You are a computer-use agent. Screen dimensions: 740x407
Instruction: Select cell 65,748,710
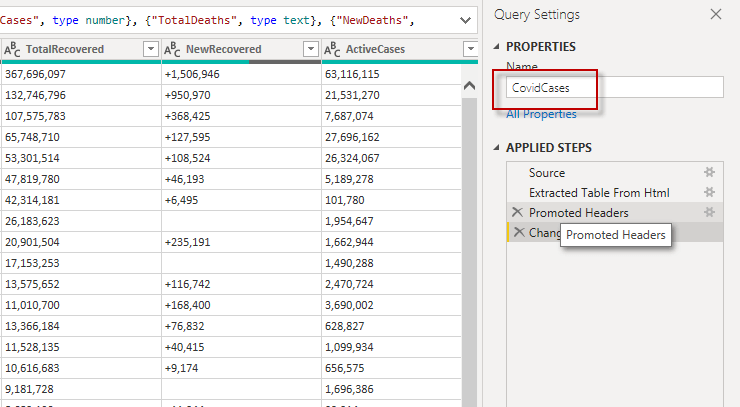(x=81, y=137)
